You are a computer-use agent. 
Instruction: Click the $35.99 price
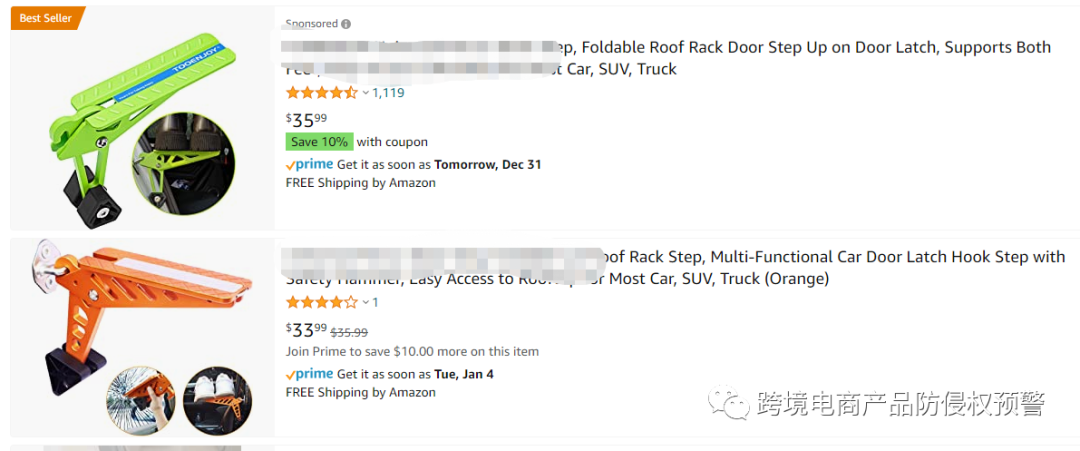(307, 120)
